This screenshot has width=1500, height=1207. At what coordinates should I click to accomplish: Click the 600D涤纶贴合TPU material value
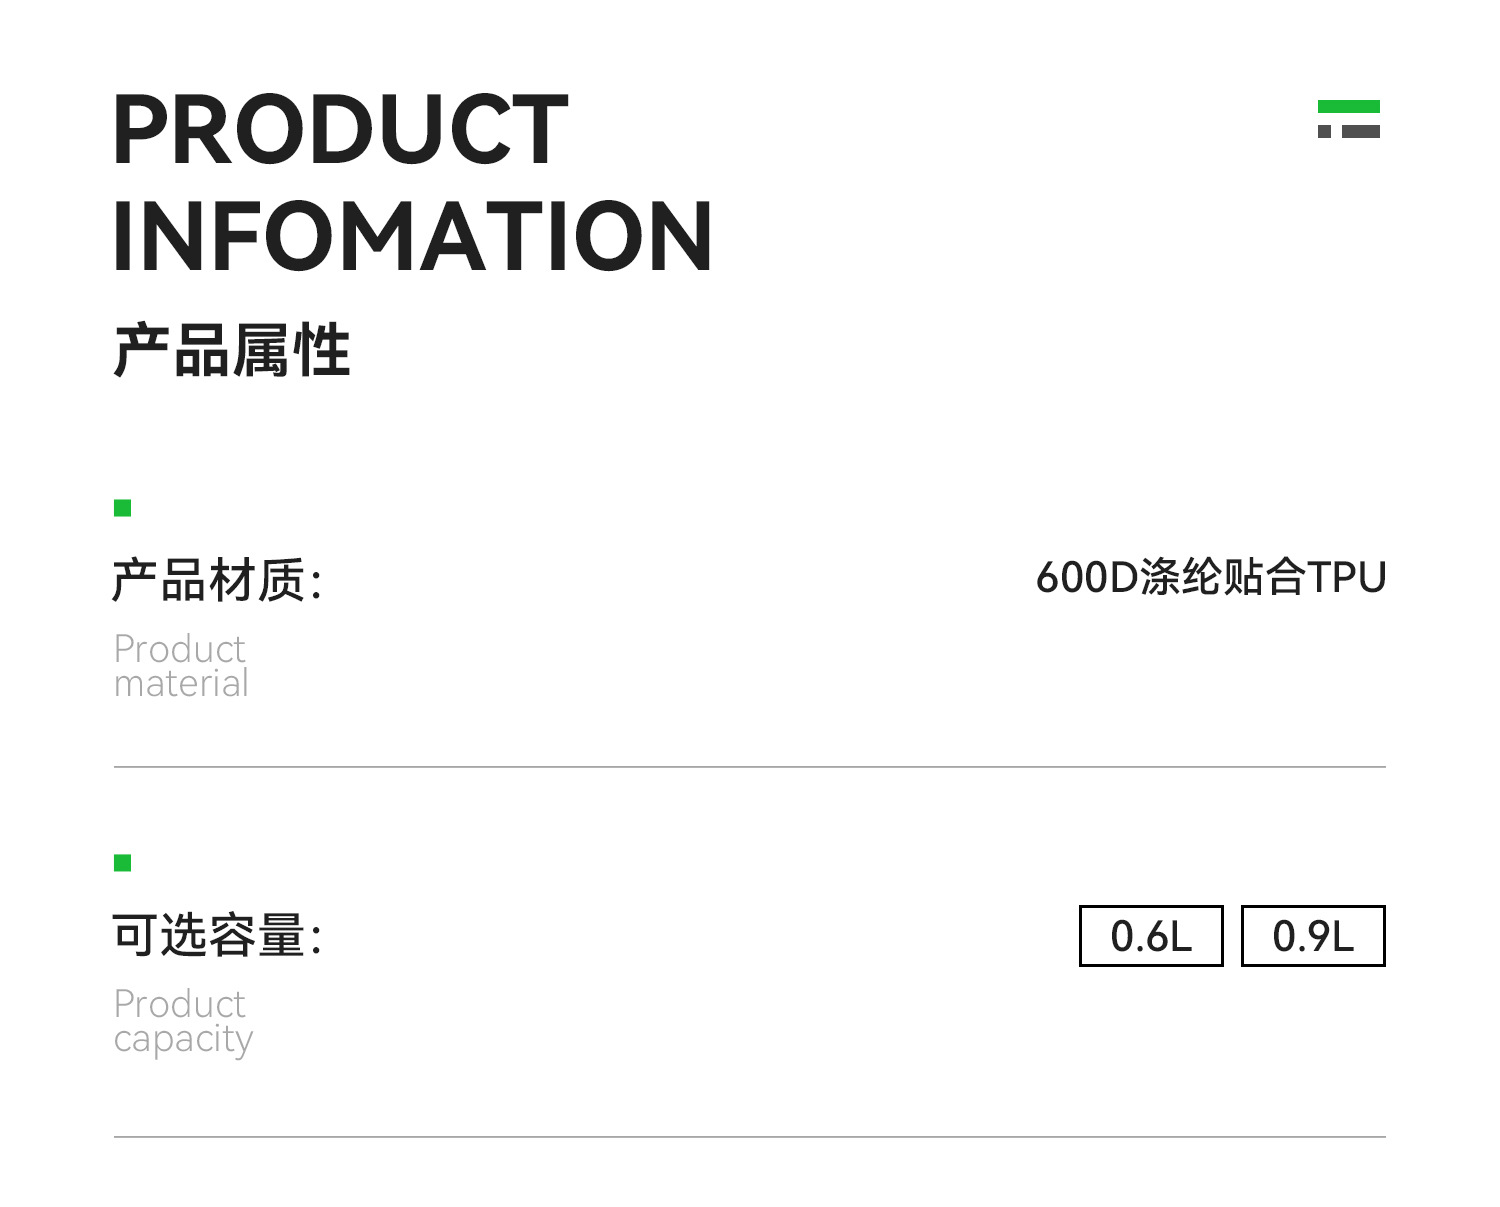point(1210,578)
